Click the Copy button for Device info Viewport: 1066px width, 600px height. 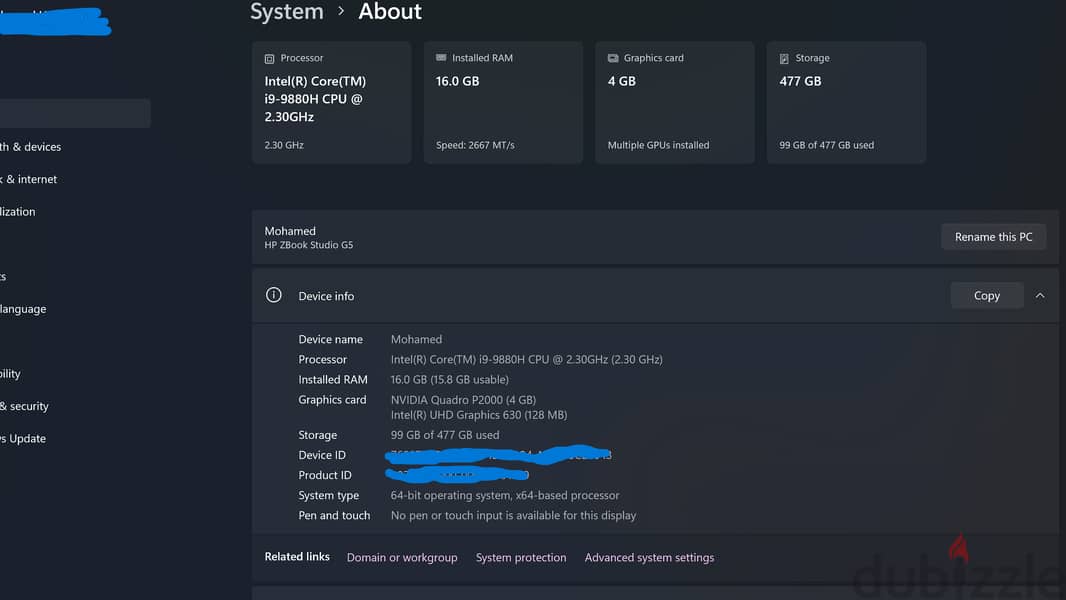(x=986, y=296)
